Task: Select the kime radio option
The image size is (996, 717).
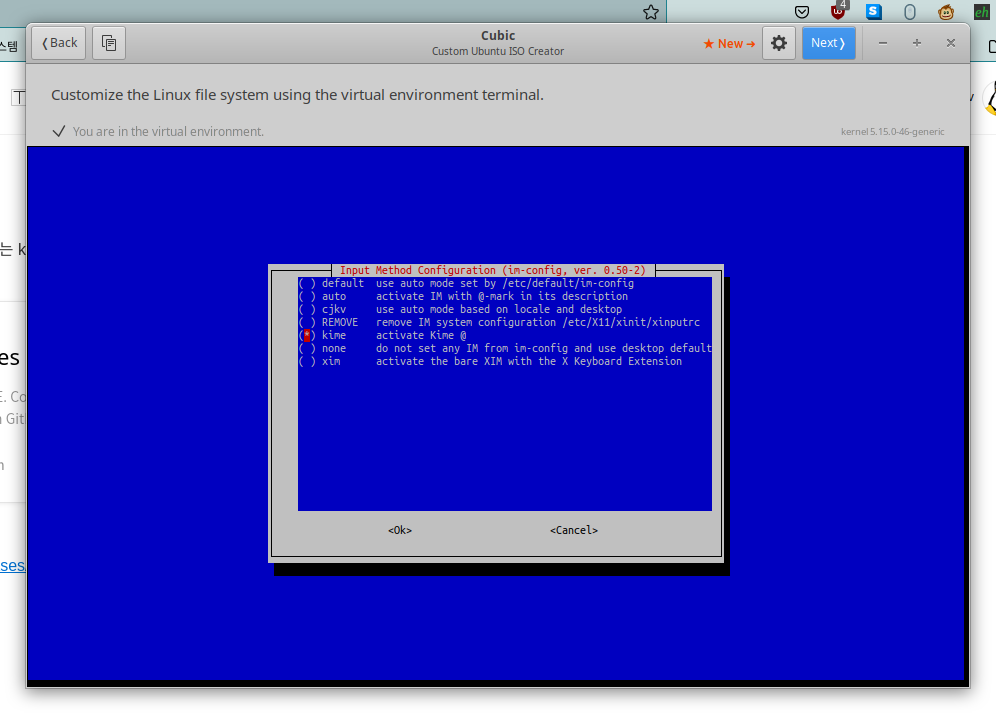Action: pyautogui.click(x=307, y=335)
